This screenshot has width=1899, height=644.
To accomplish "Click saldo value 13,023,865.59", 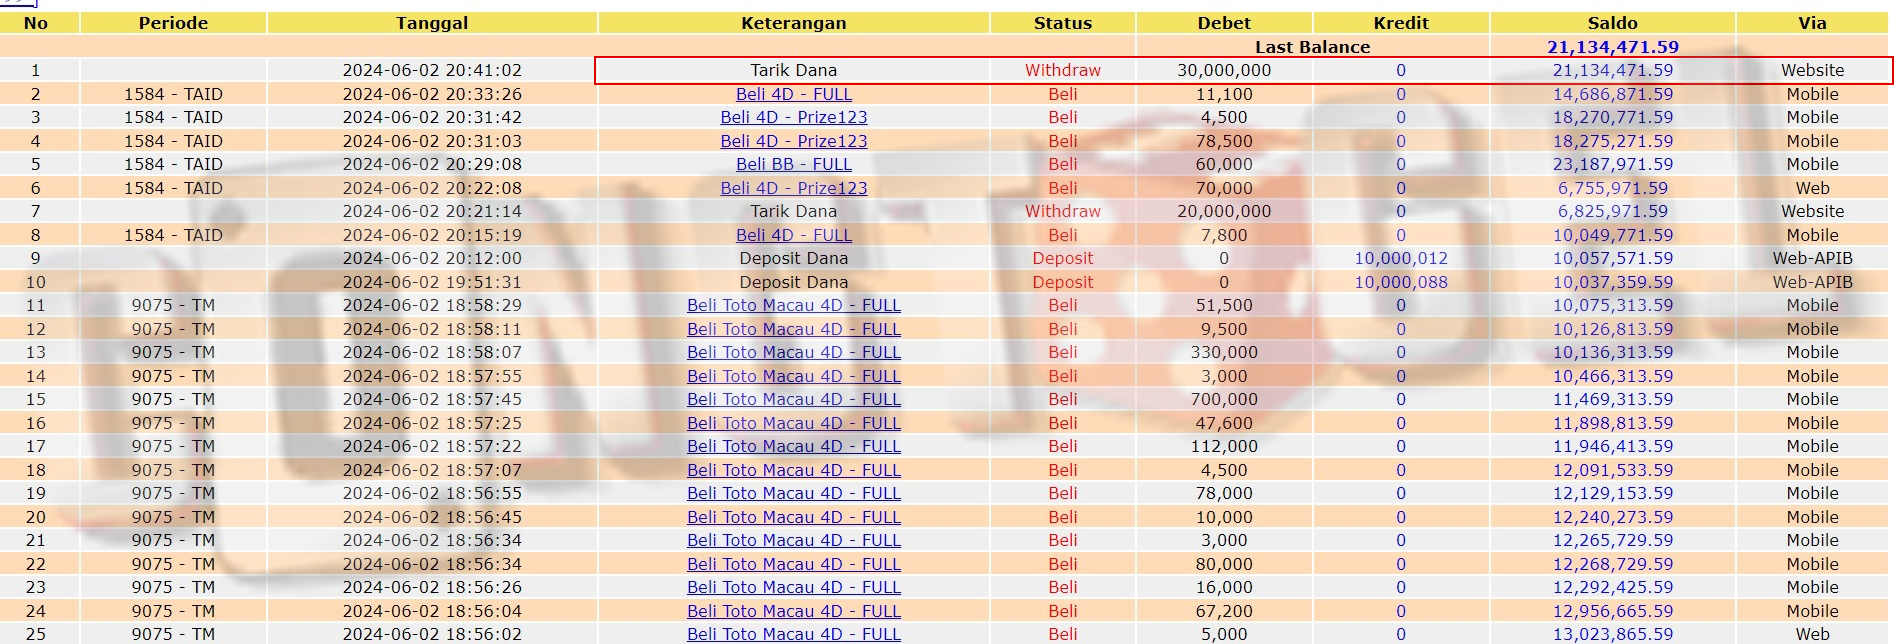I will pyautogui.click(x=1612, y=634).
